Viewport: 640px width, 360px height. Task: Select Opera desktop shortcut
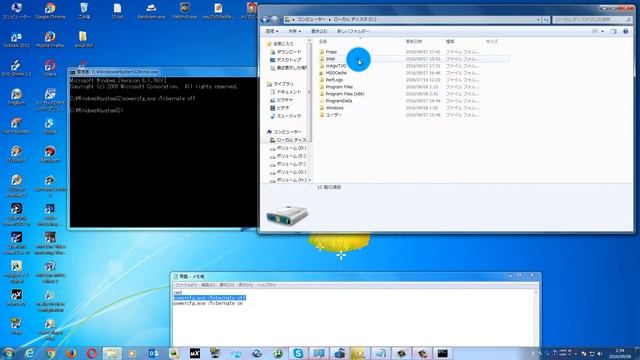pos(50,68)
